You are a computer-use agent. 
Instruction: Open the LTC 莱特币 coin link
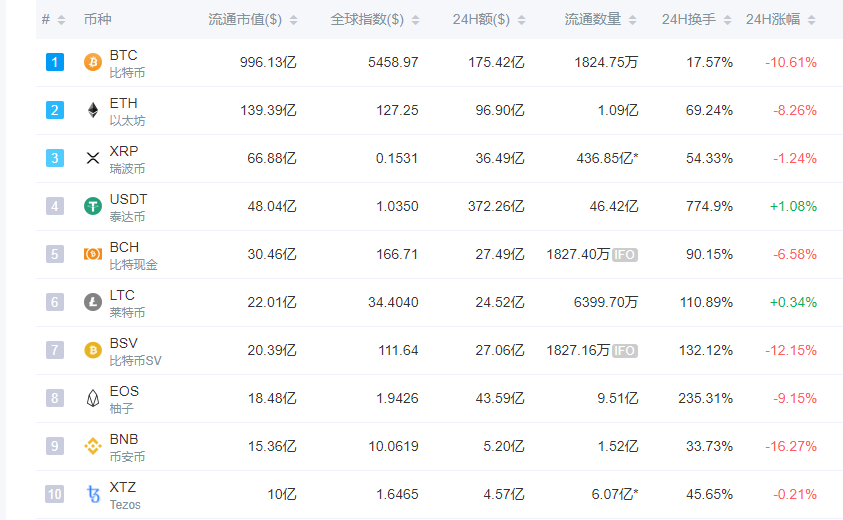click(x=127, y=303)
